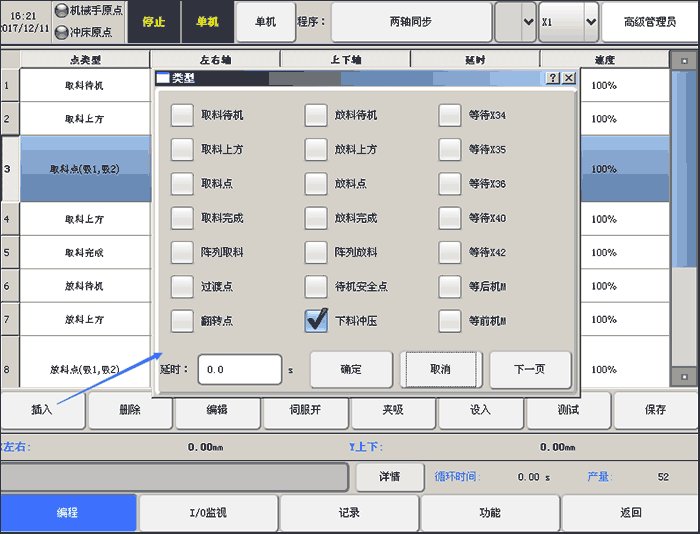
Task: Tick the 待机安全点 checkbox
Action: coord(316,287)
